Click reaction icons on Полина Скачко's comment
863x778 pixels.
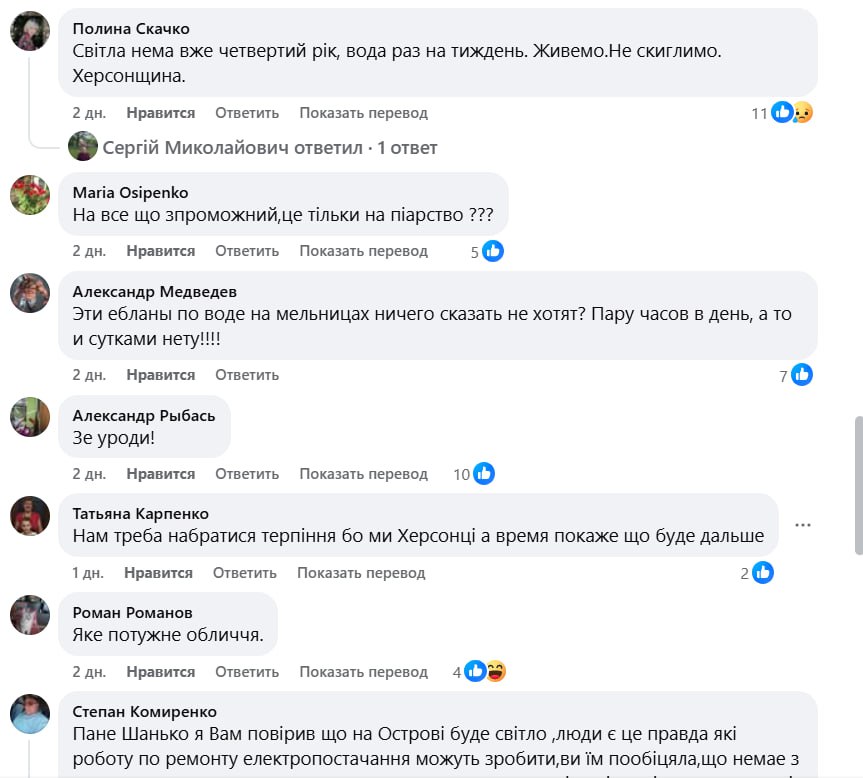click(x=792, y=113)
